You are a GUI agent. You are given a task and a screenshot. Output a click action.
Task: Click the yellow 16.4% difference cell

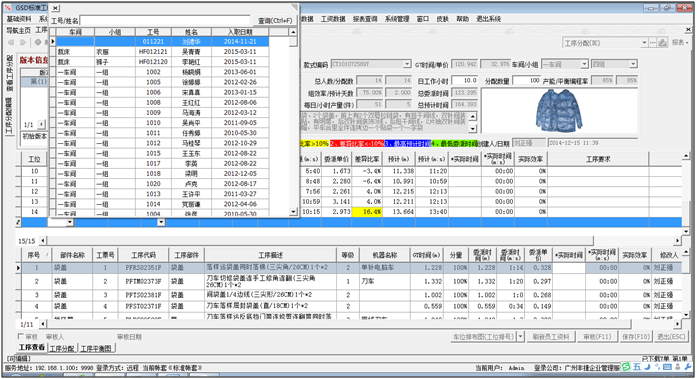367,212
